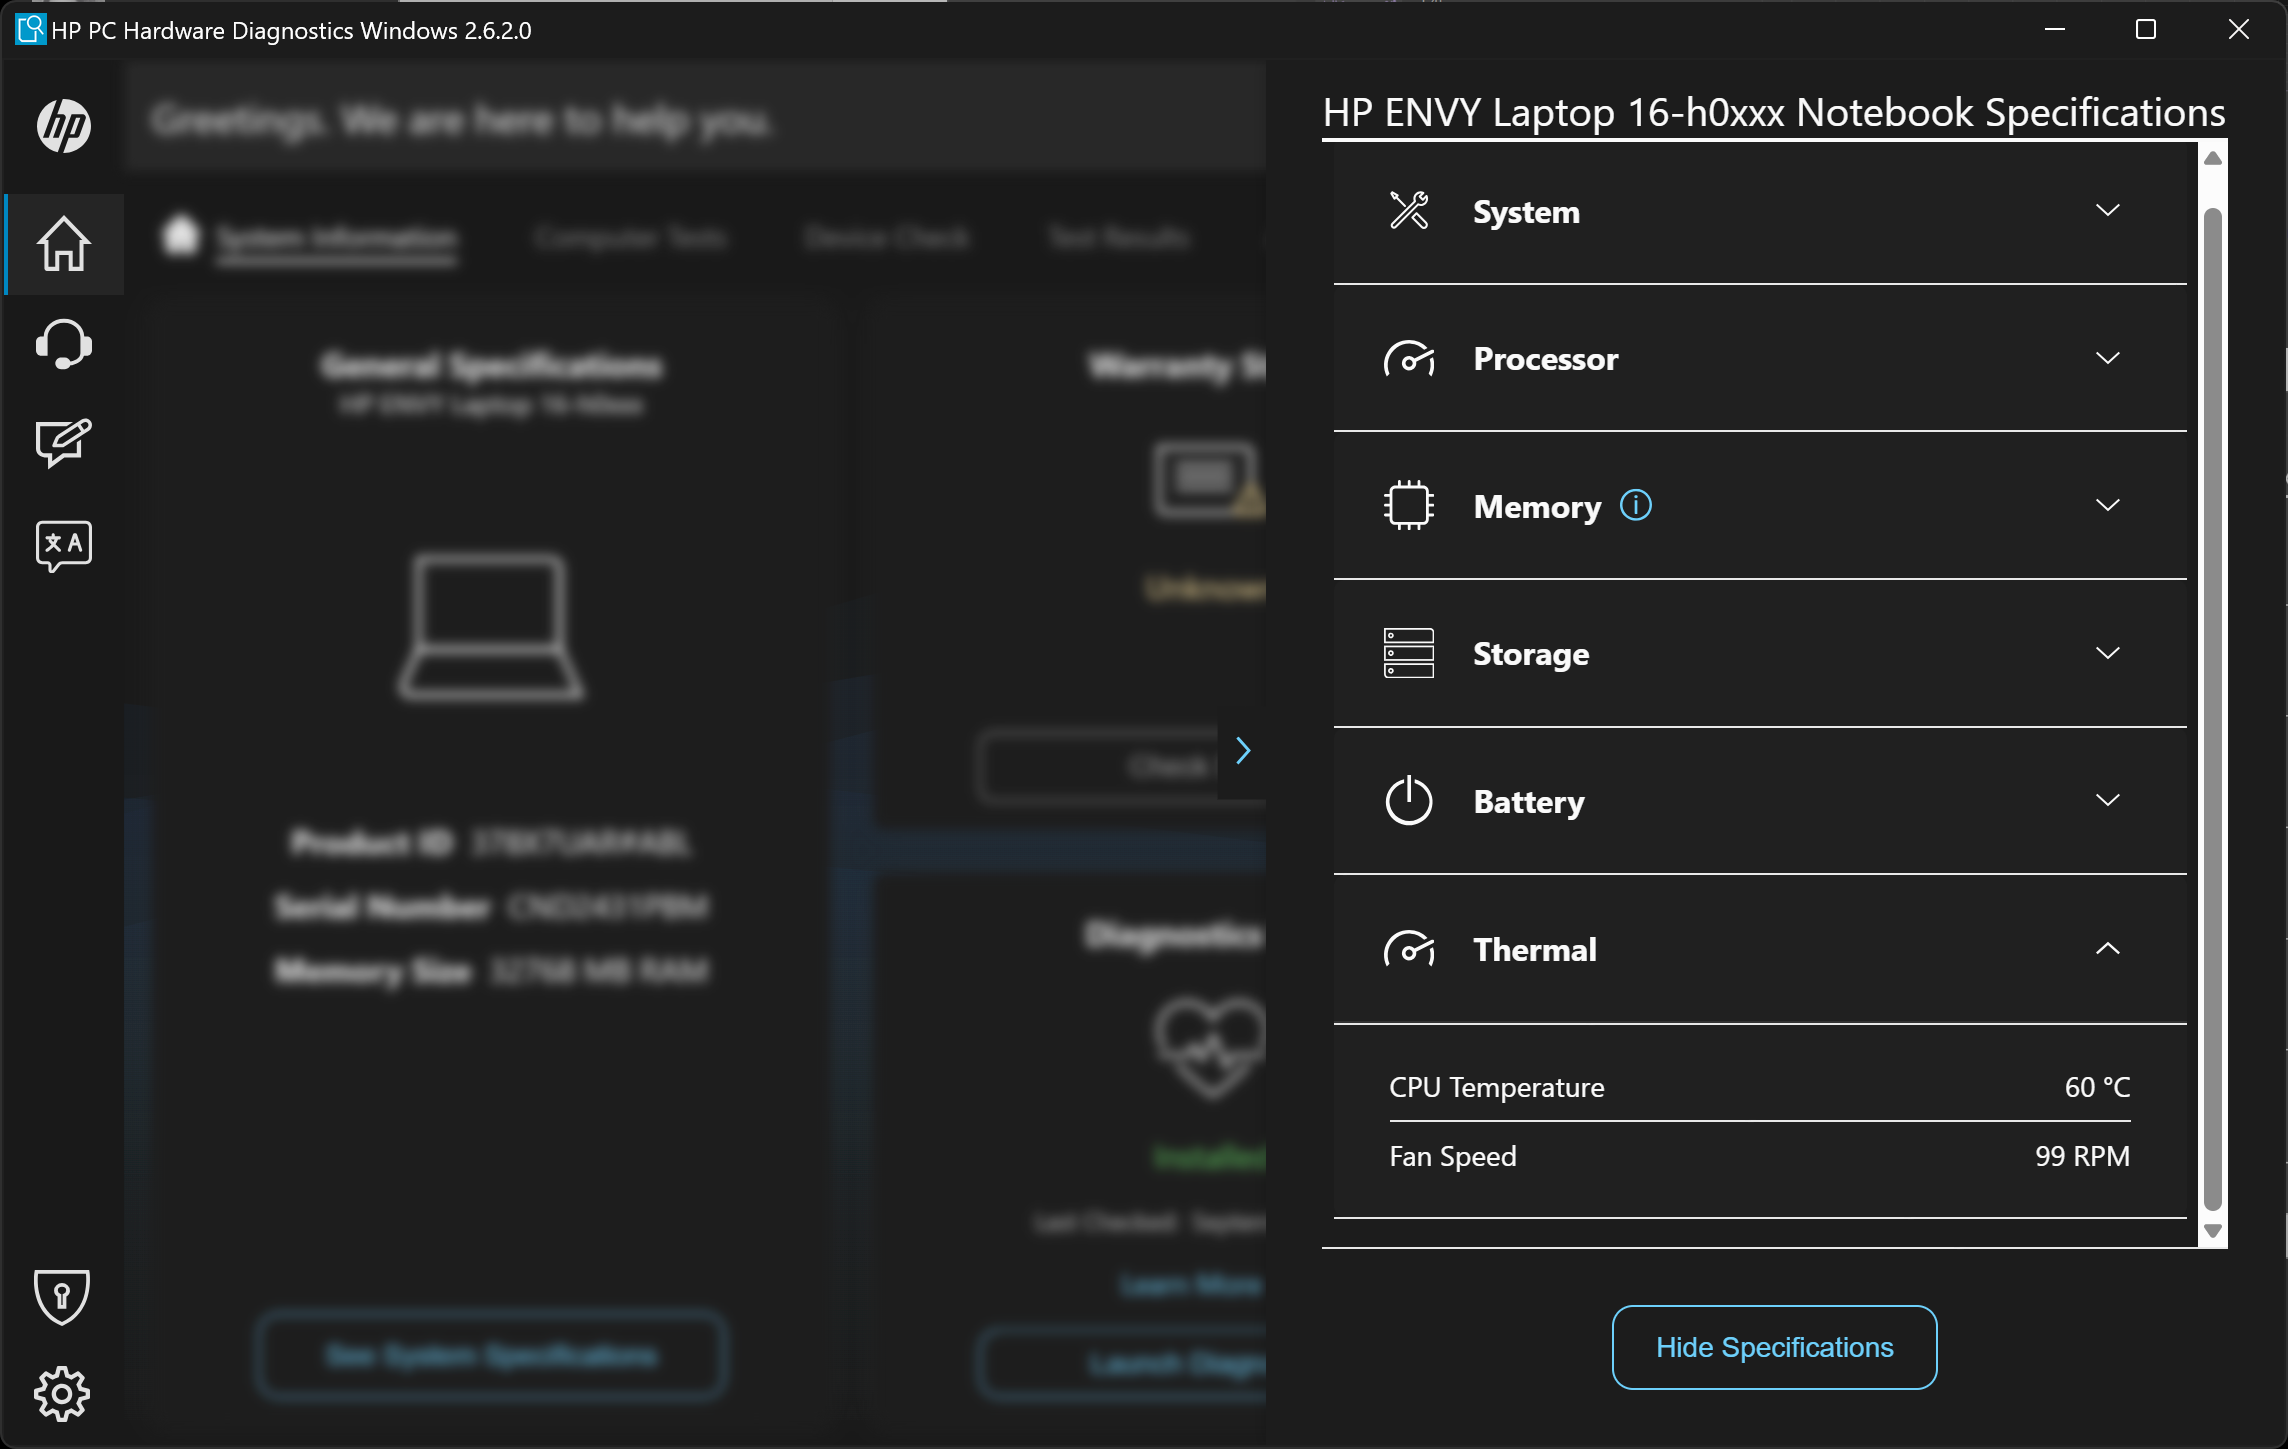Screen dimensions: 2288x1449
Task: Click the HP Diagnostics title bar app icon
Action: (x=31, y=29)
